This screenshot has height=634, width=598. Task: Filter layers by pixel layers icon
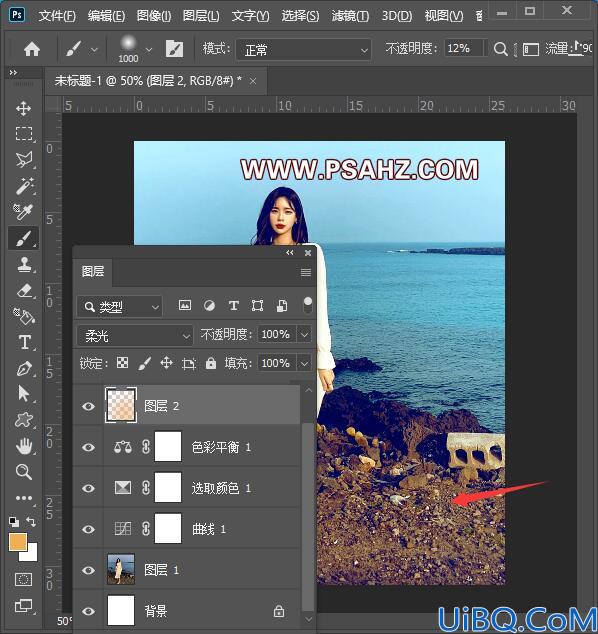[185, 305]
